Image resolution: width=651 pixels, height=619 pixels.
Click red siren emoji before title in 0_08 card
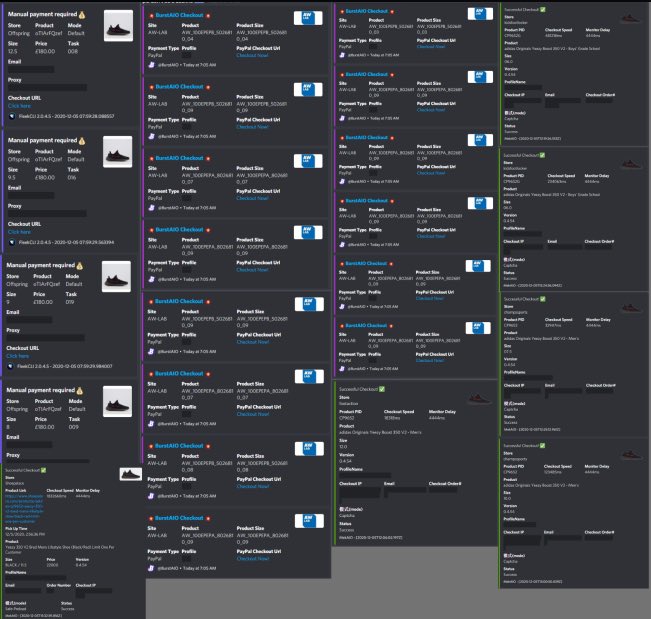tap(151, 446)
